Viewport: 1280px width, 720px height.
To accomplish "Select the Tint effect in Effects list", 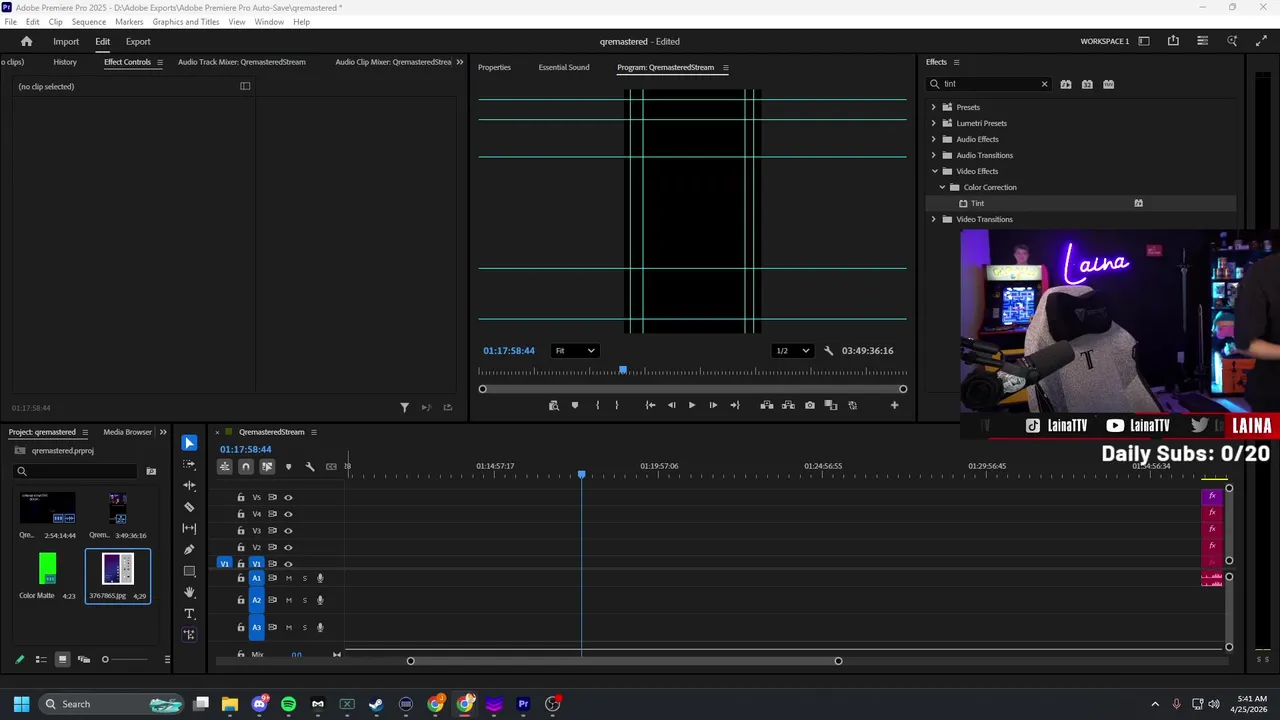I will click(x=977, y=203).
